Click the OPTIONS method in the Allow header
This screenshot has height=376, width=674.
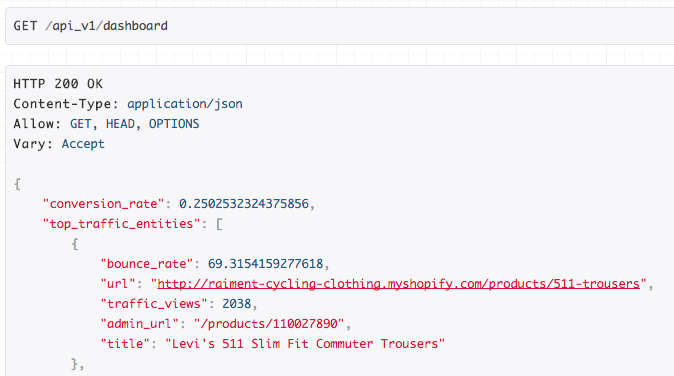174,124
